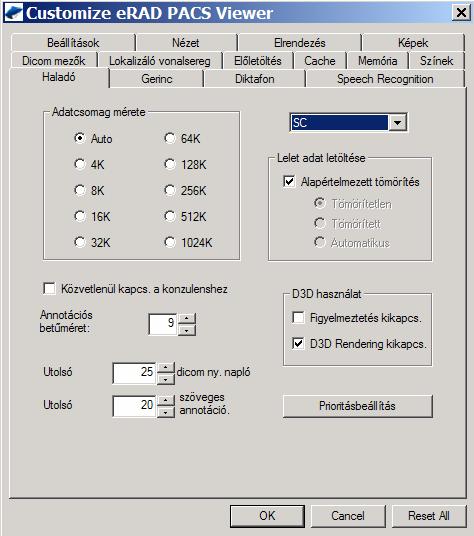
Task: Increase dicom ny. napló count up arrow
Action: [166, 368]
